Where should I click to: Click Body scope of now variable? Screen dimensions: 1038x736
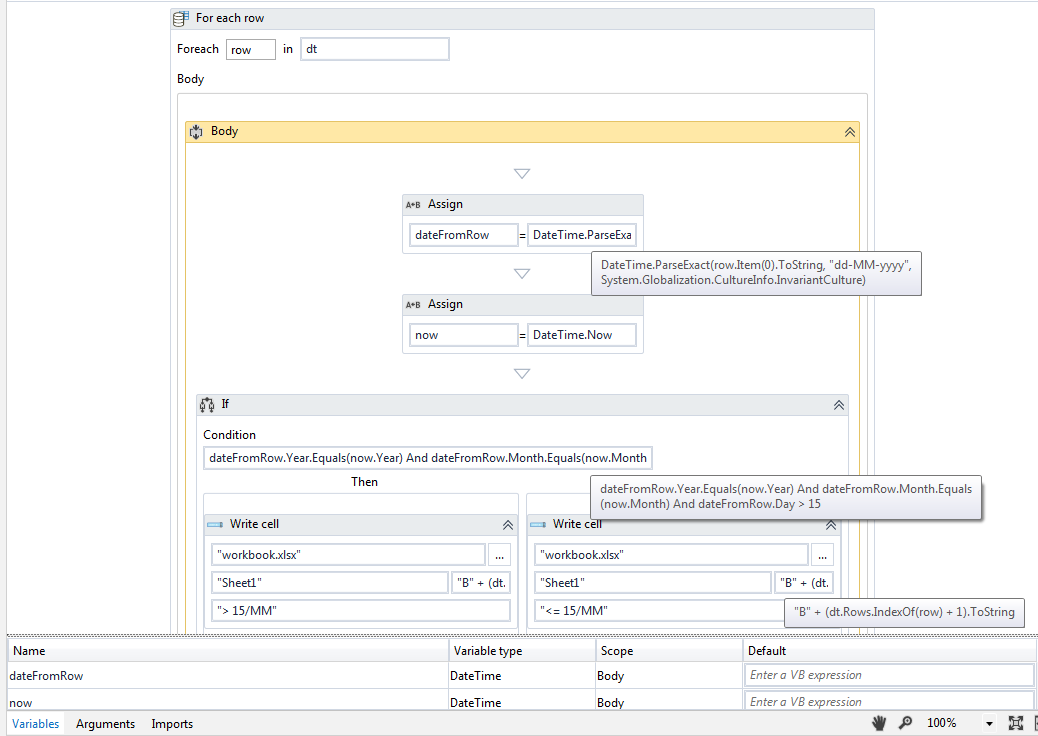pos(669,701)
